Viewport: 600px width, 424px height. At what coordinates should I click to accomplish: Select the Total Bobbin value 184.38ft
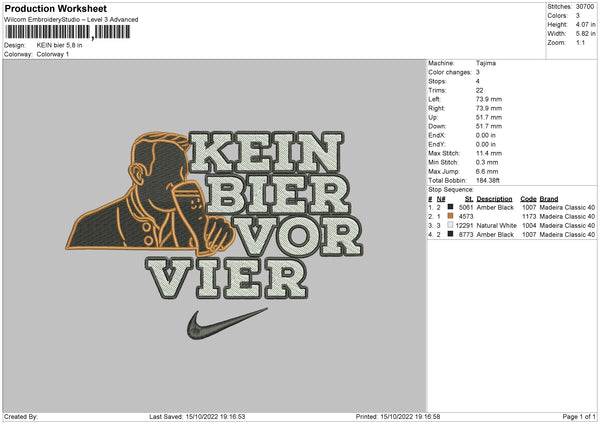(488, 180)
